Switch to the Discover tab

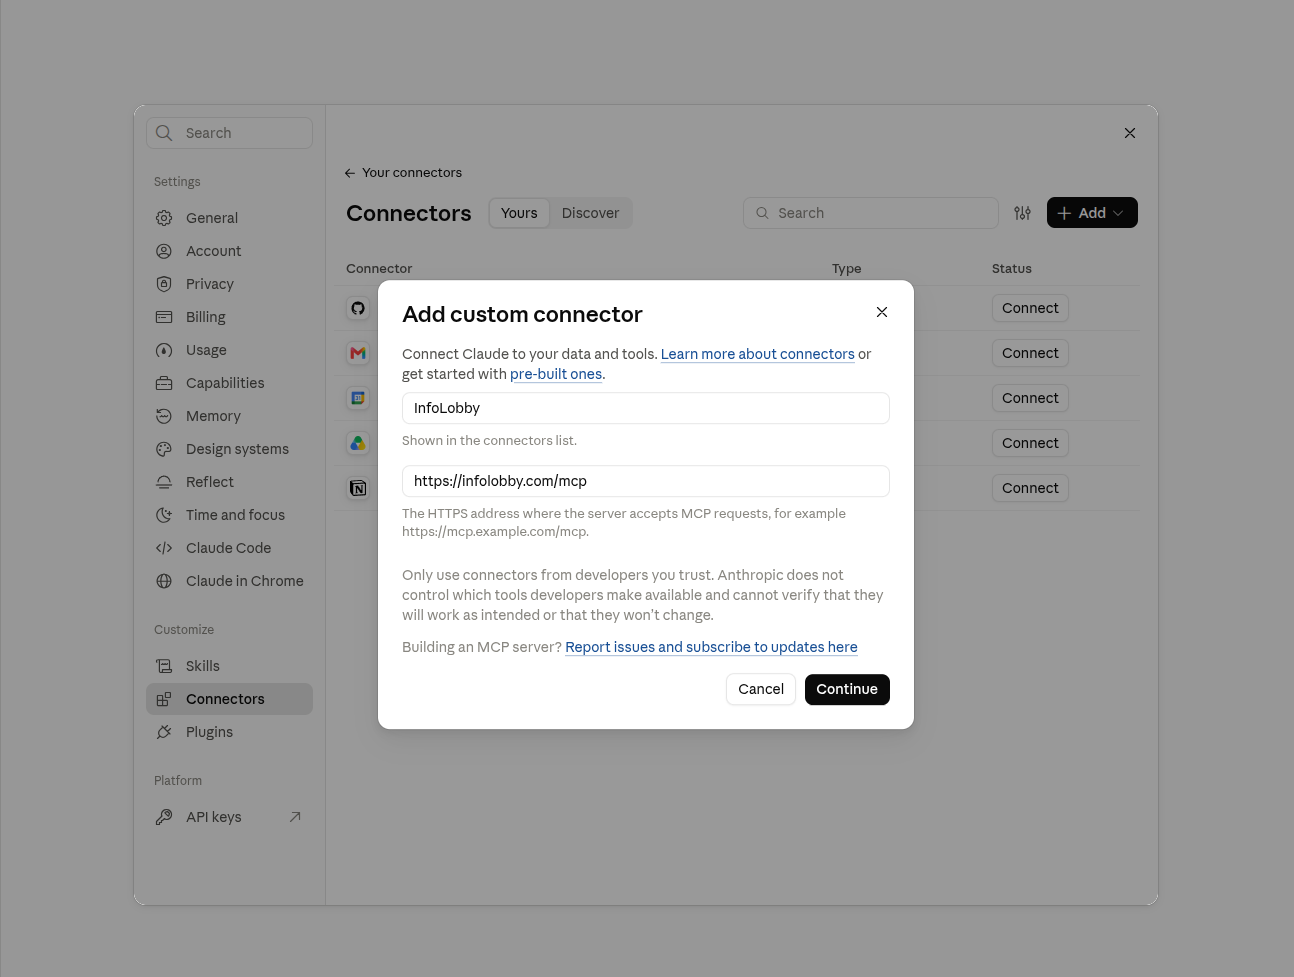590,213
